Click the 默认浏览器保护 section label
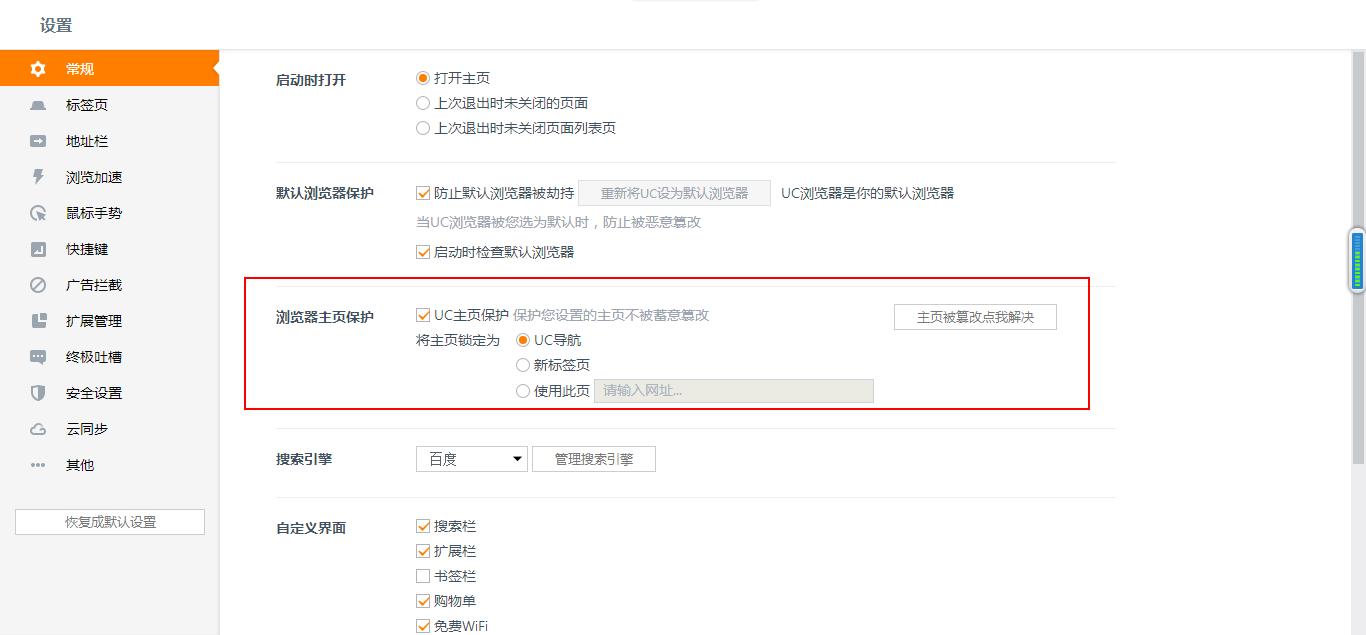Viewport: 1366px width, 635px height. pos(325,193)
